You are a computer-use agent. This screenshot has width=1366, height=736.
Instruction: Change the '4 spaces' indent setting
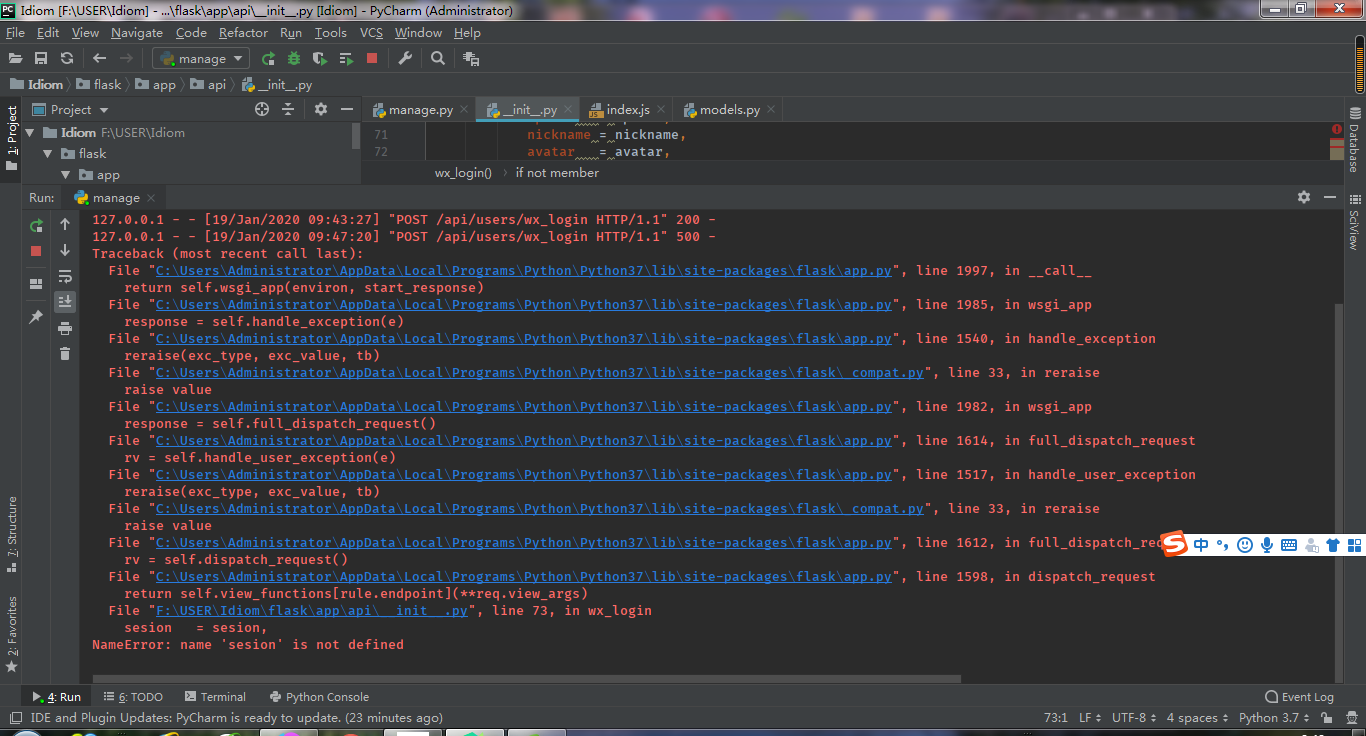coord(1198,717)
